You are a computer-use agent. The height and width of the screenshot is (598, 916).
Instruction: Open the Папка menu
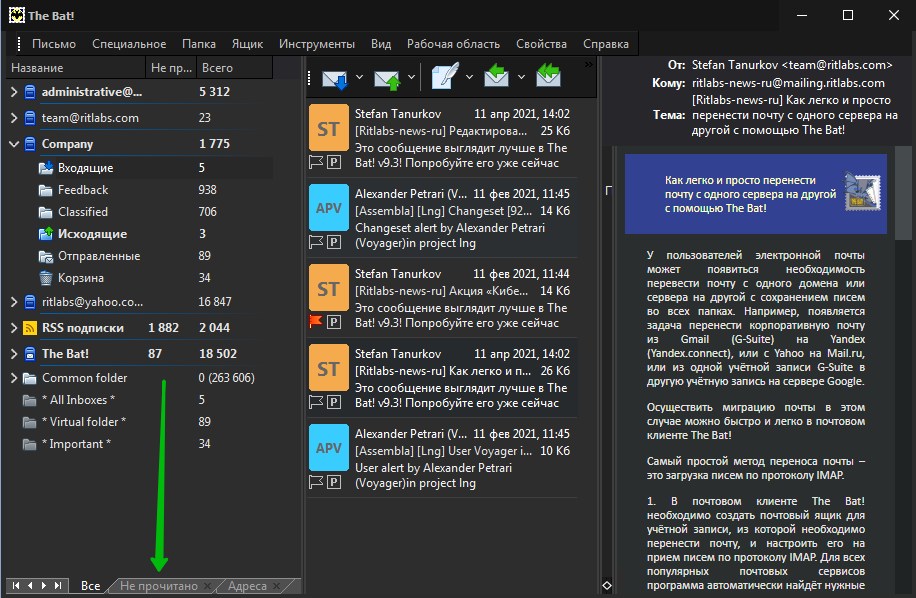click(199, 44)
